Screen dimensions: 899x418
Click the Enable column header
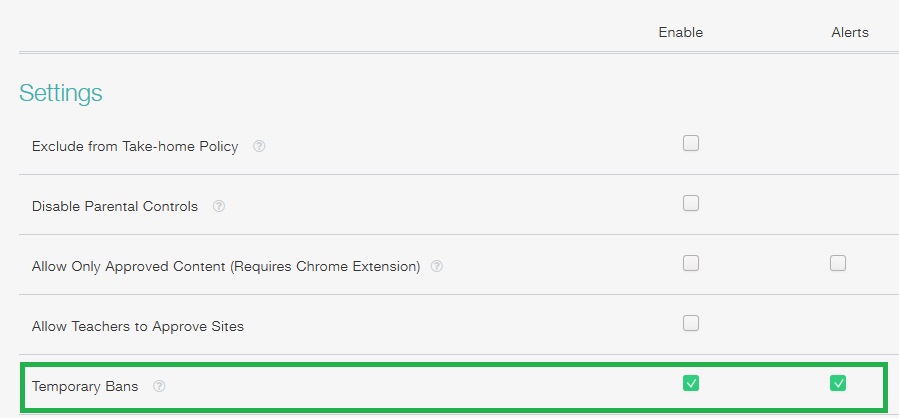pos(681,33)
